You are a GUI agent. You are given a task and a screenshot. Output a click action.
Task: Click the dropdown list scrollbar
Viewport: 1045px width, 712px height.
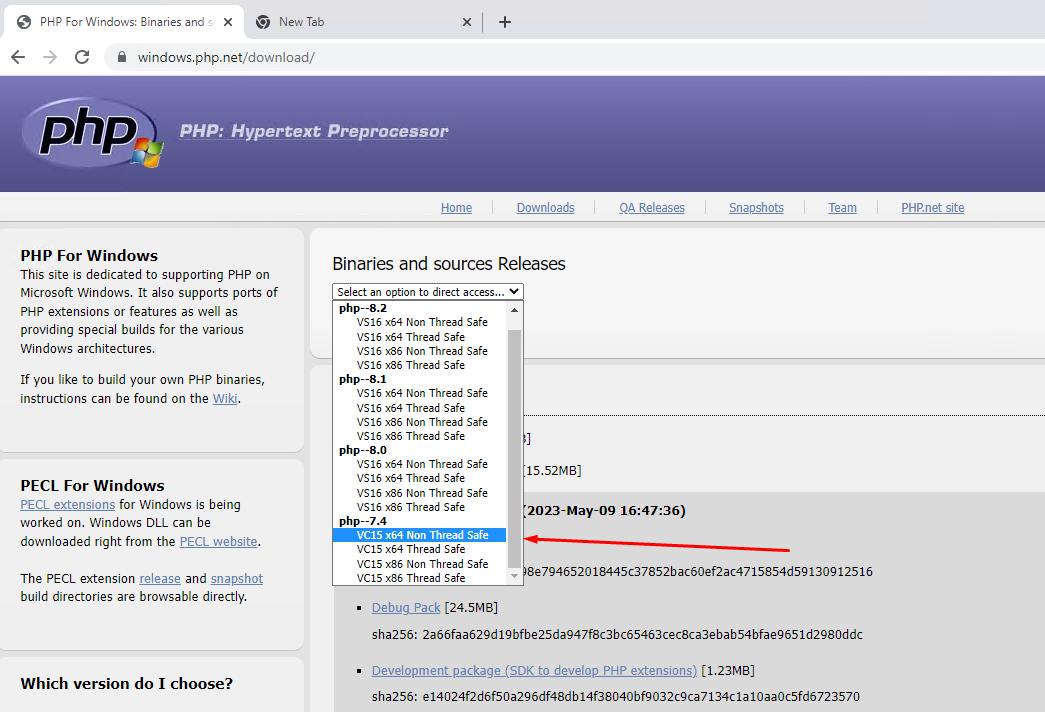pos(512,440)
